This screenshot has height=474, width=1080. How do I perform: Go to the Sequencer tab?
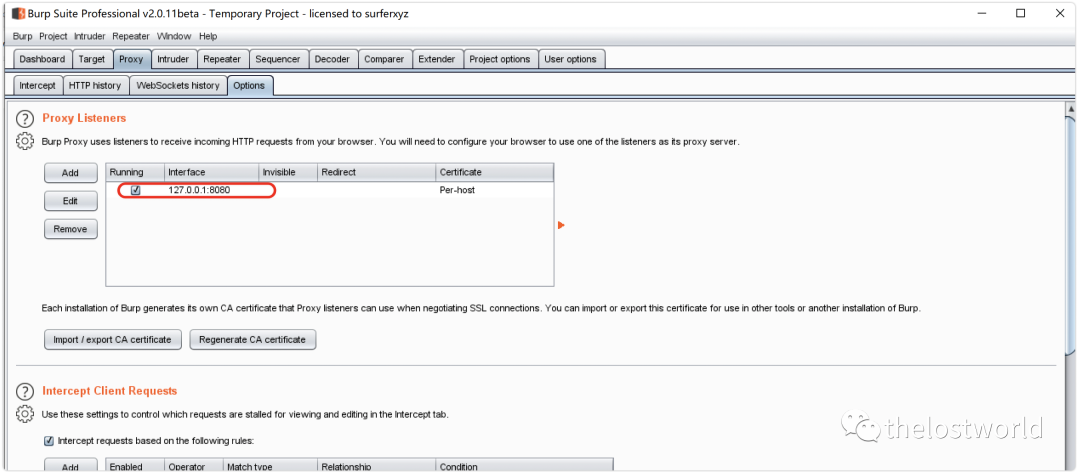(x=278, y=59)
